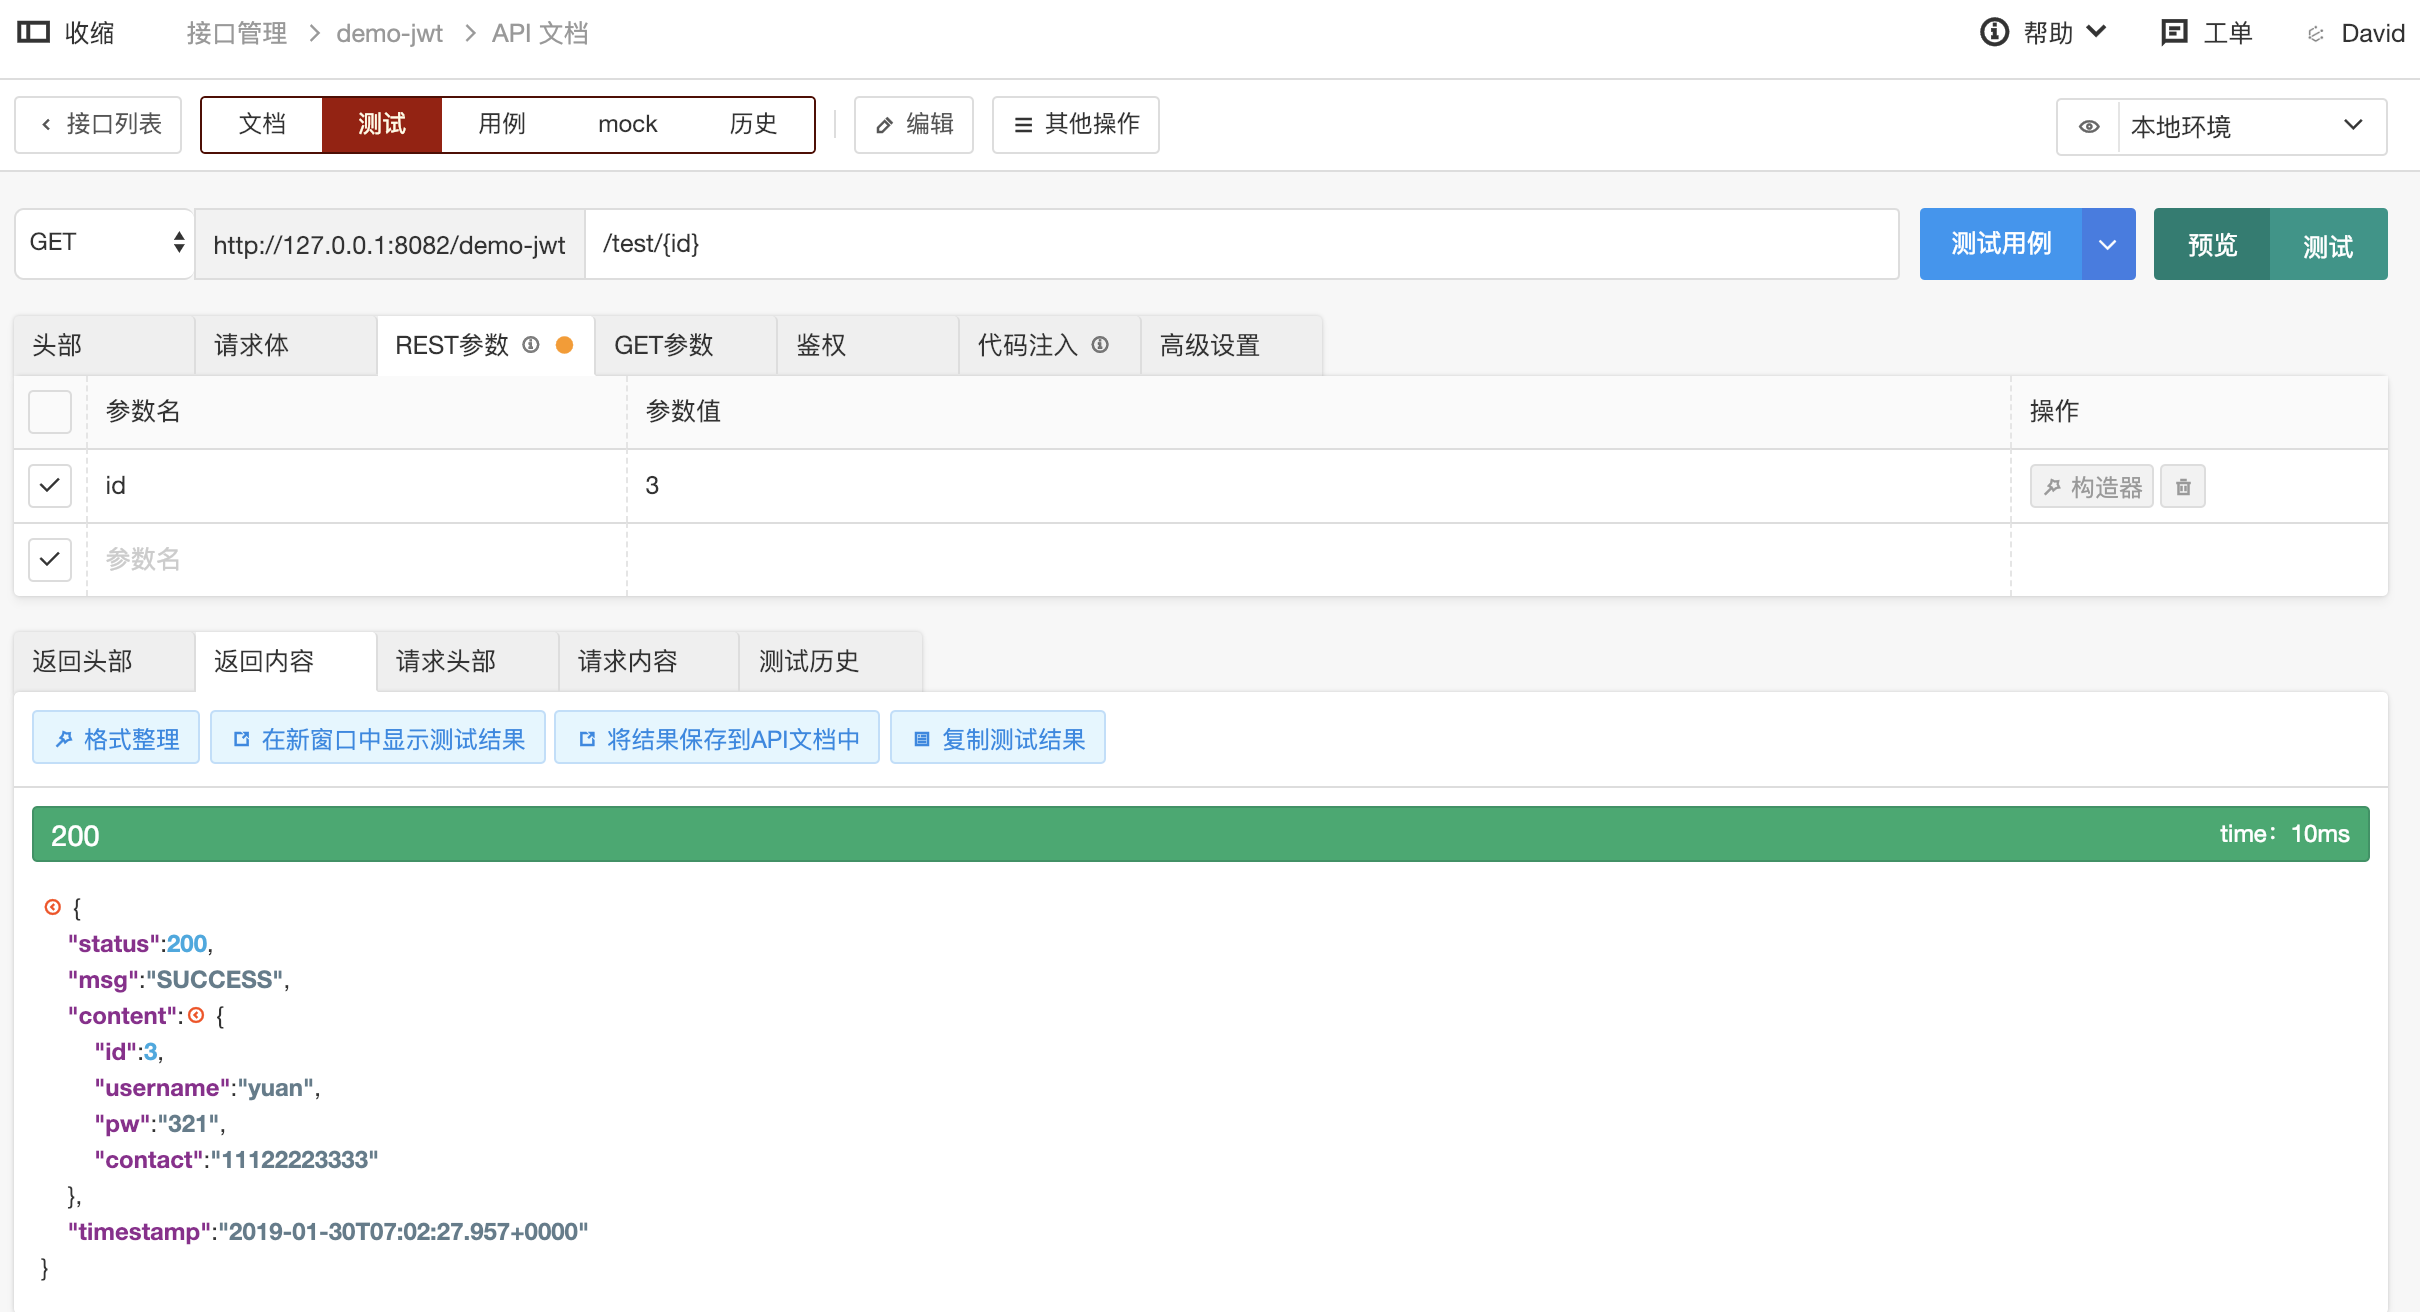This screenshot has height=1312, width=2420.
Task: Collapse the root JSON object node
Action: [52, 906]
